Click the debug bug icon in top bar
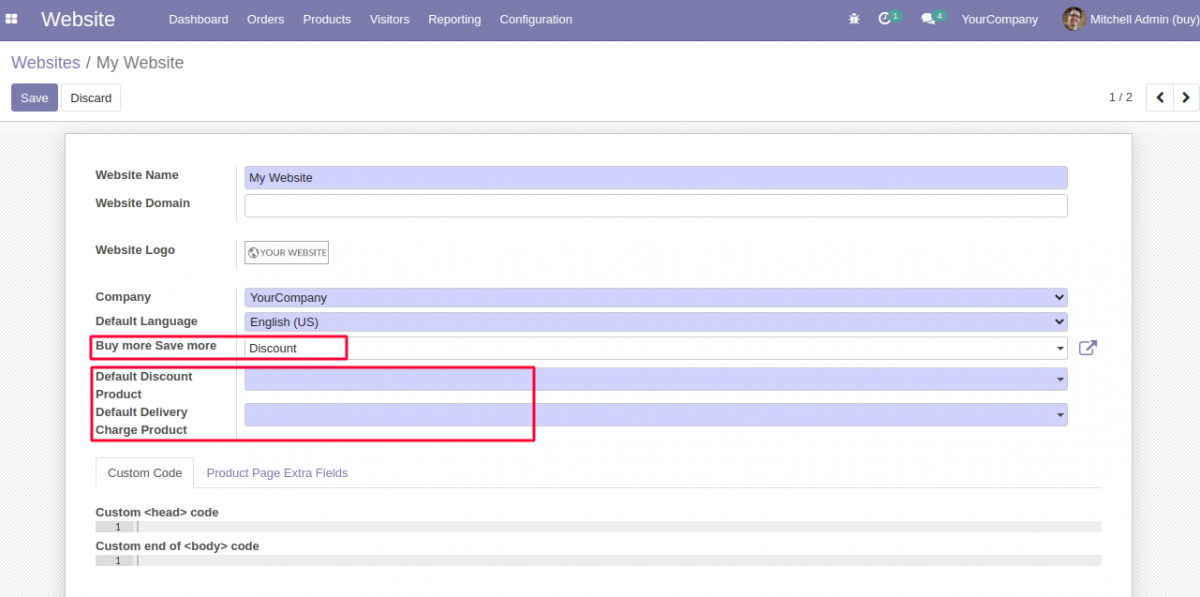The height and width of the screenshot is (597, 1200). click(853, 19)
